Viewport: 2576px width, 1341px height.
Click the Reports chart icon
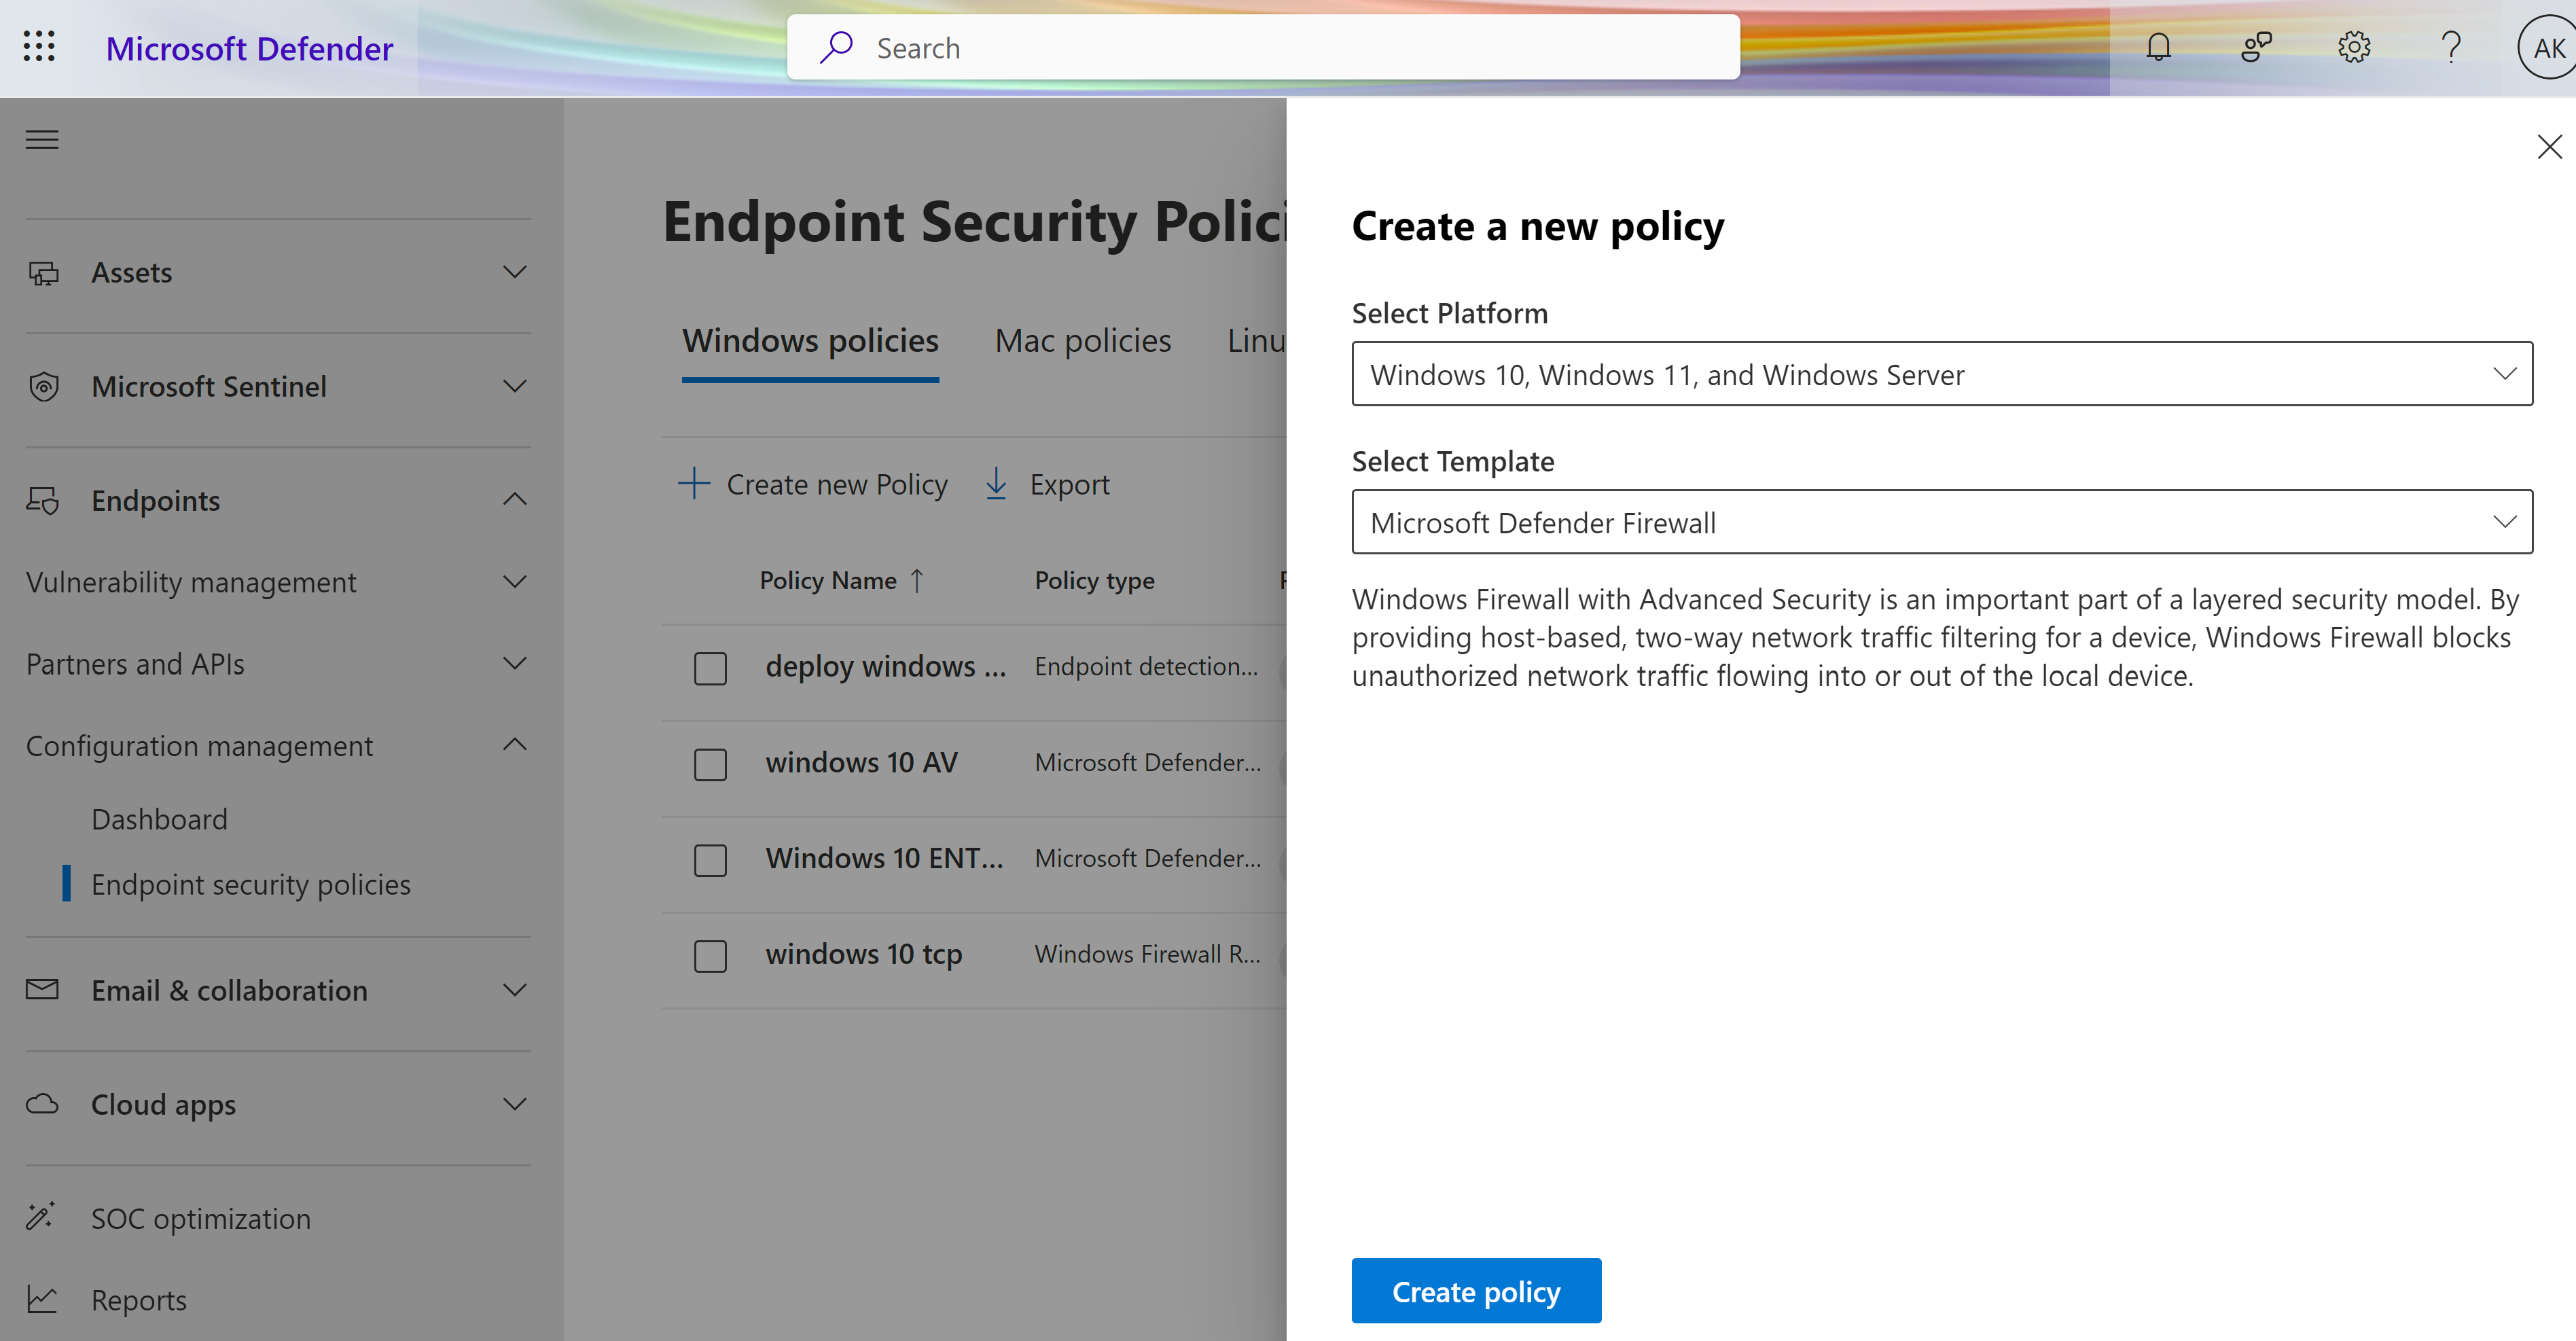click(42, 1299)
